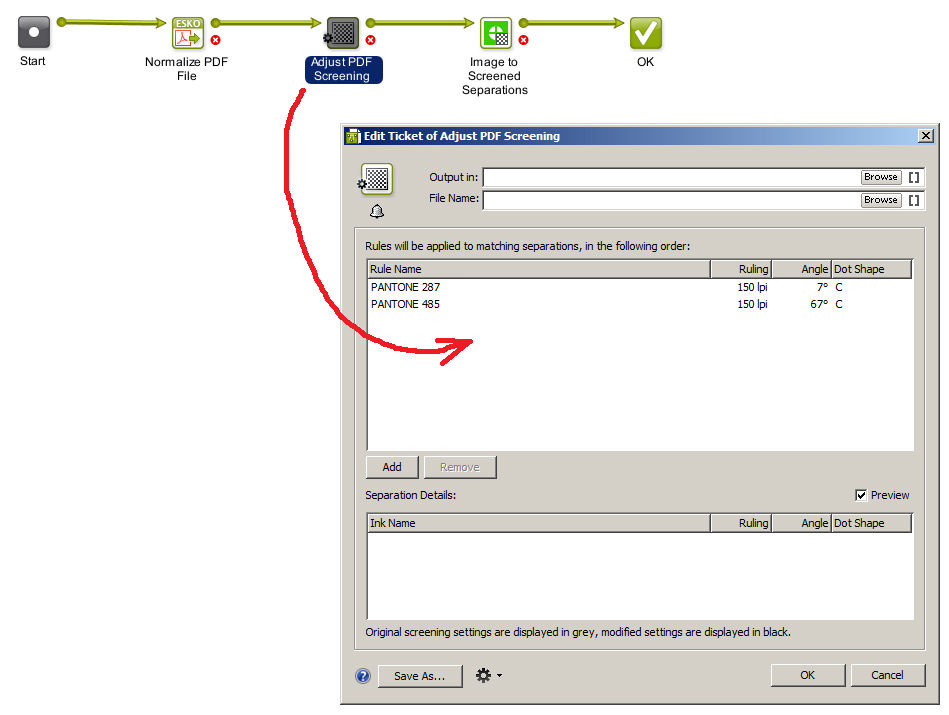Click the Ink Name column header
This screenshot has width=949, height=715.
coord(539,523)
